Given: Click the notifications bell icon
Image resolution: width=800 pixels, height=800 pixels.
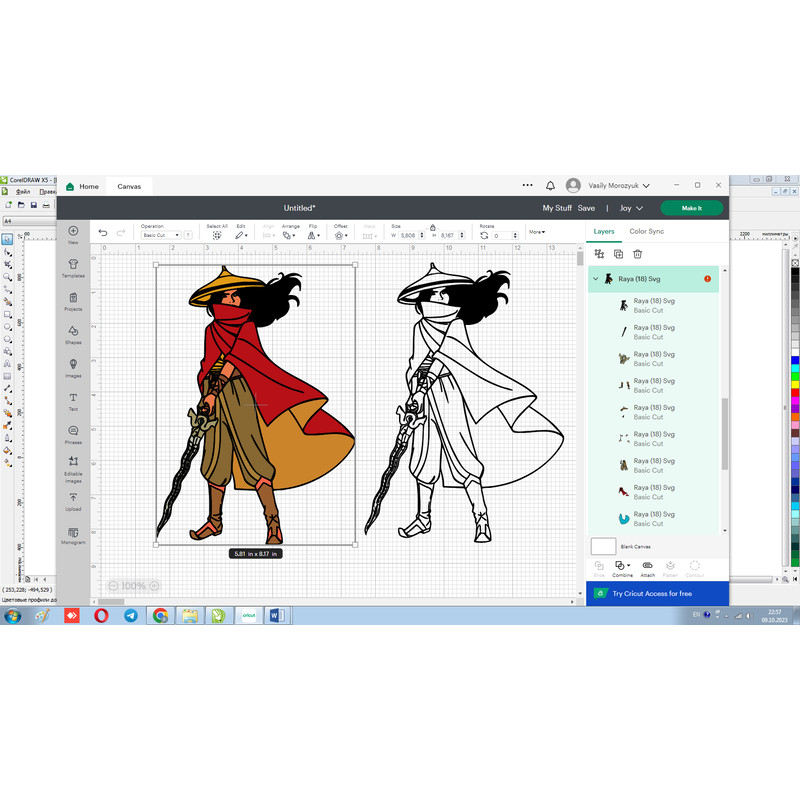Looking at the screenshot, I should point(550,186).
